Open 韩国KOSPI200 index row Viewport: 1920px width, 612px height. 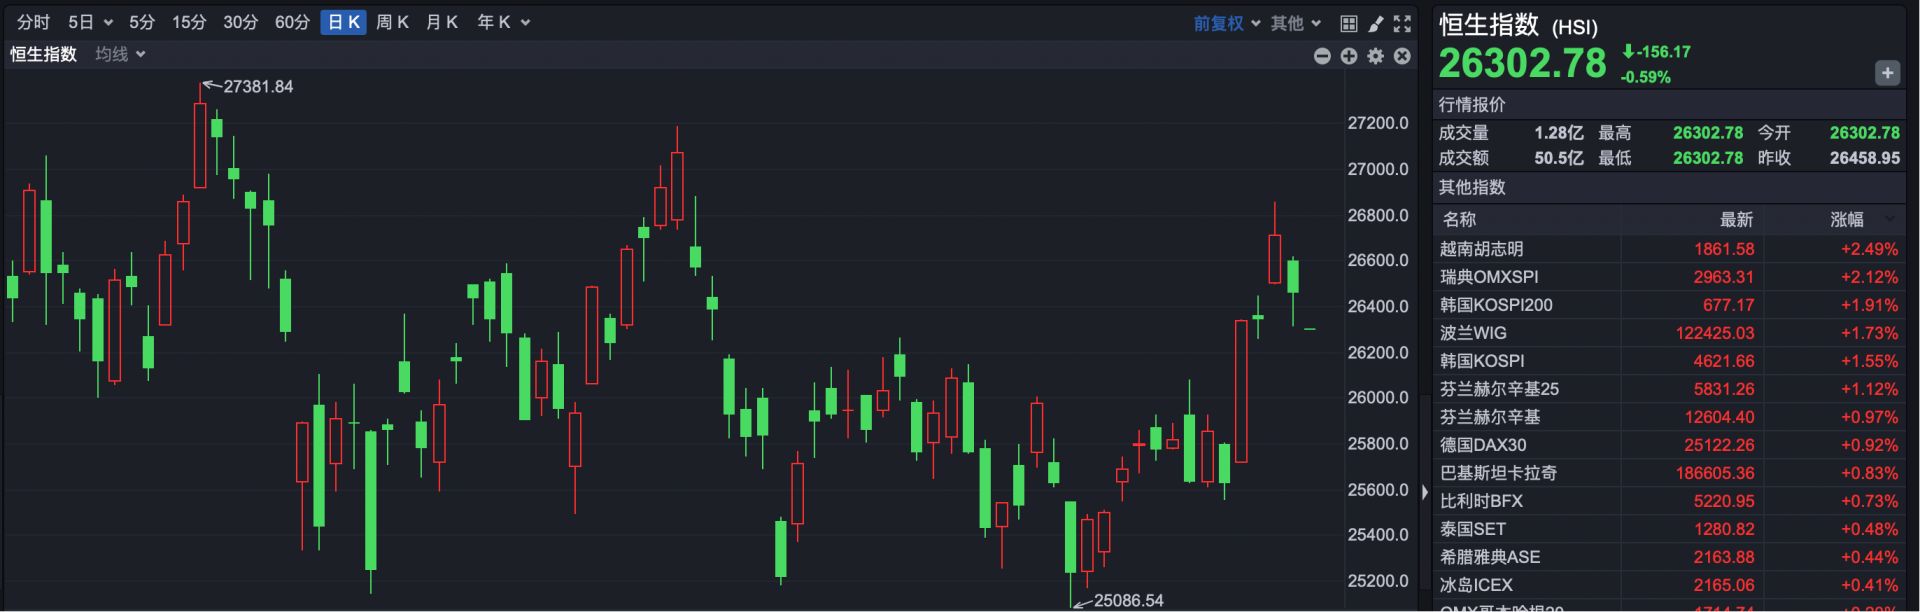(x=1496, y=305)
